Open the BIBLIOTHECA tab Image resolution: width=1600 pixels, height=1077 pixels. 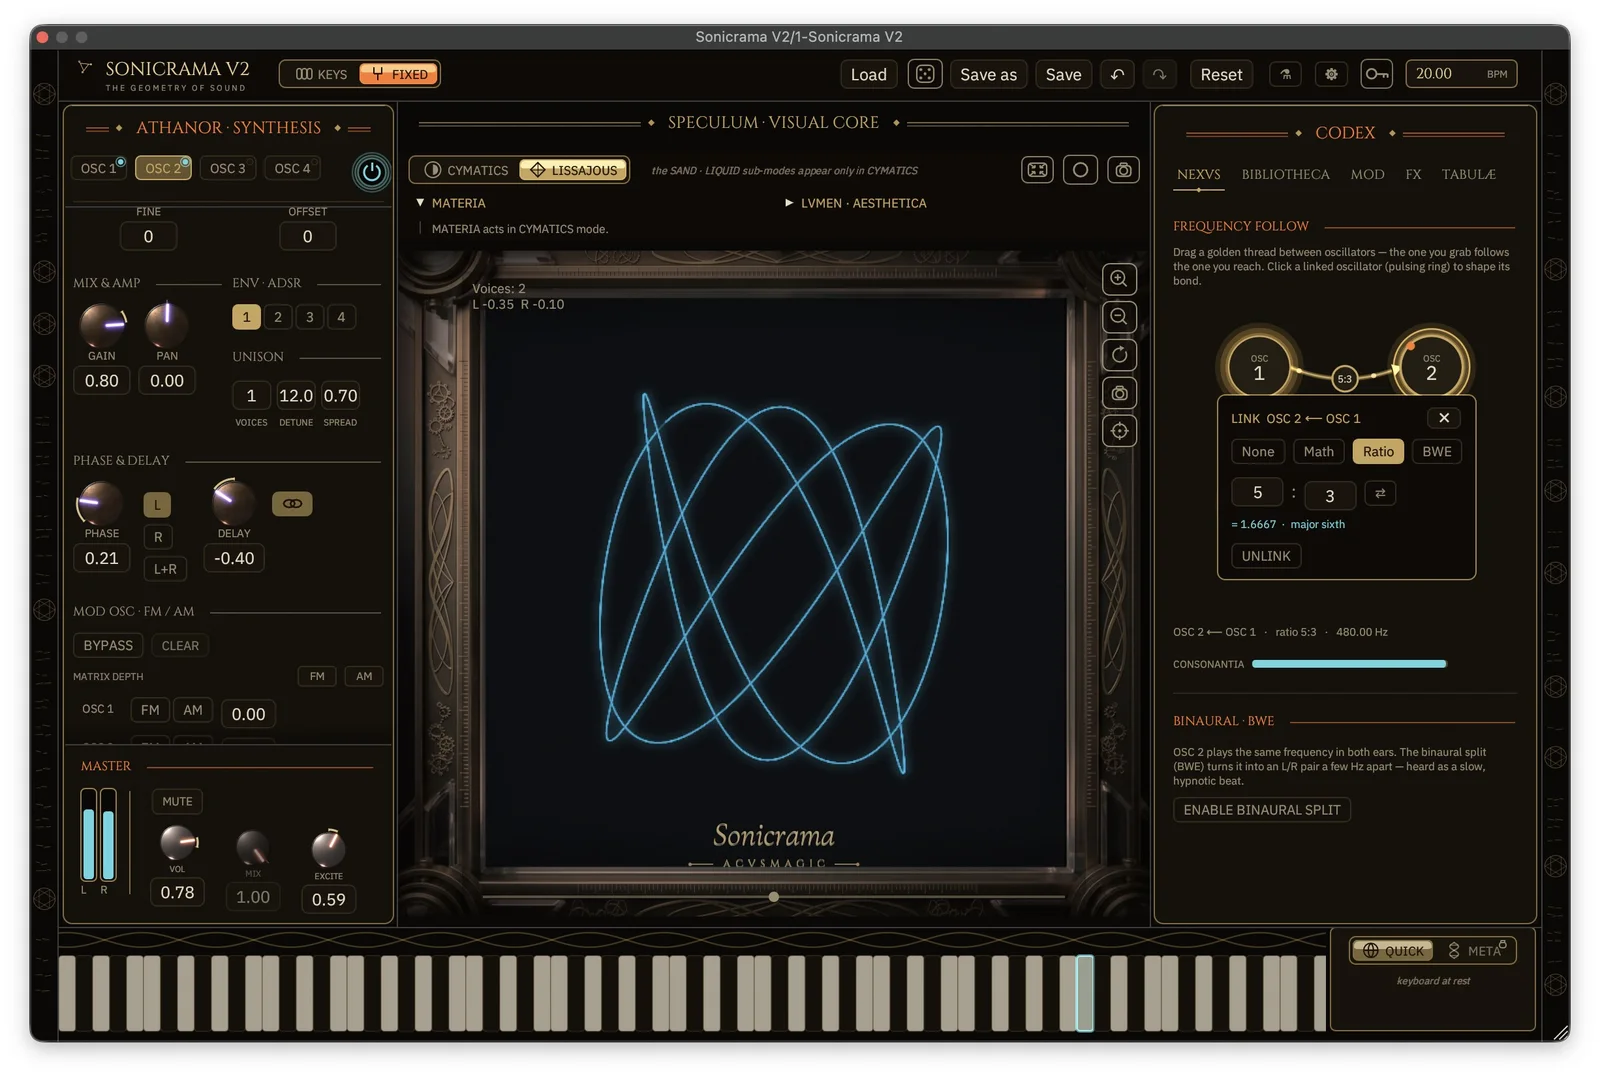tap(1285, 174)
